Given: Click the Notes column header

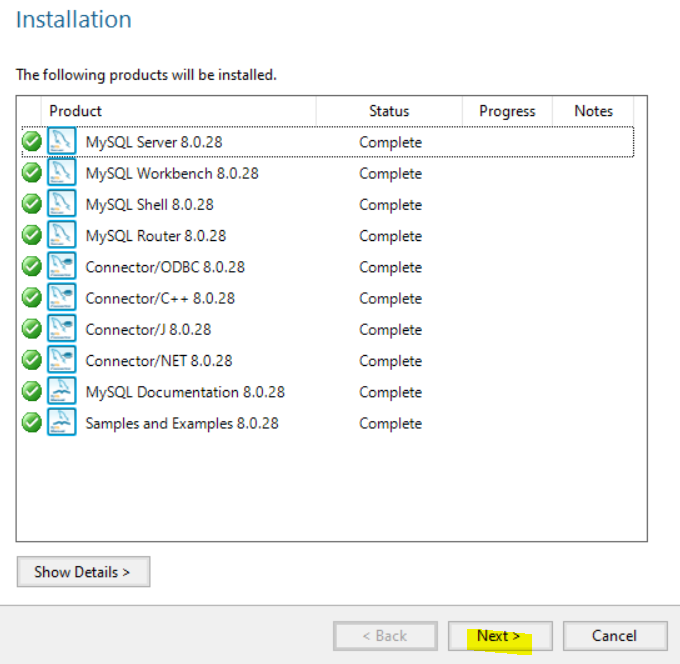Looking at the screenshot, I should (x=593, y=111).
